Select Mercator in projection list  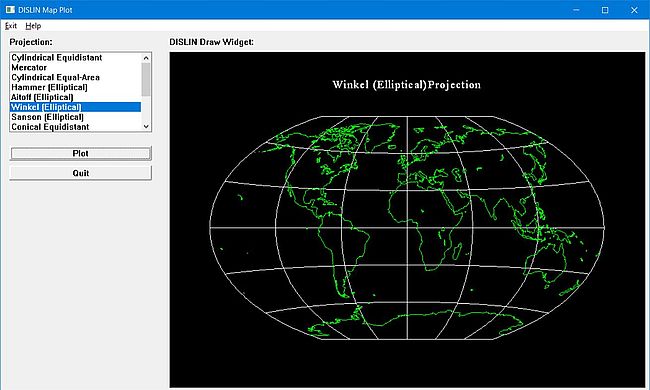pyautogui.click(x=75, y=68)
